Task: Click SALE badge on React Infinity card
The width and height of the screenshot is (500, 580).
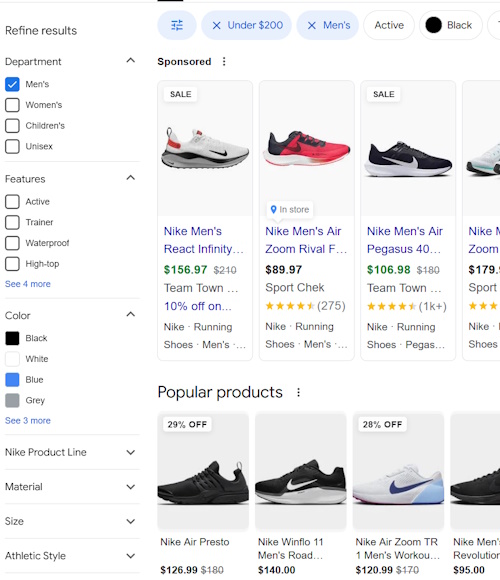Action: [180, 94]
